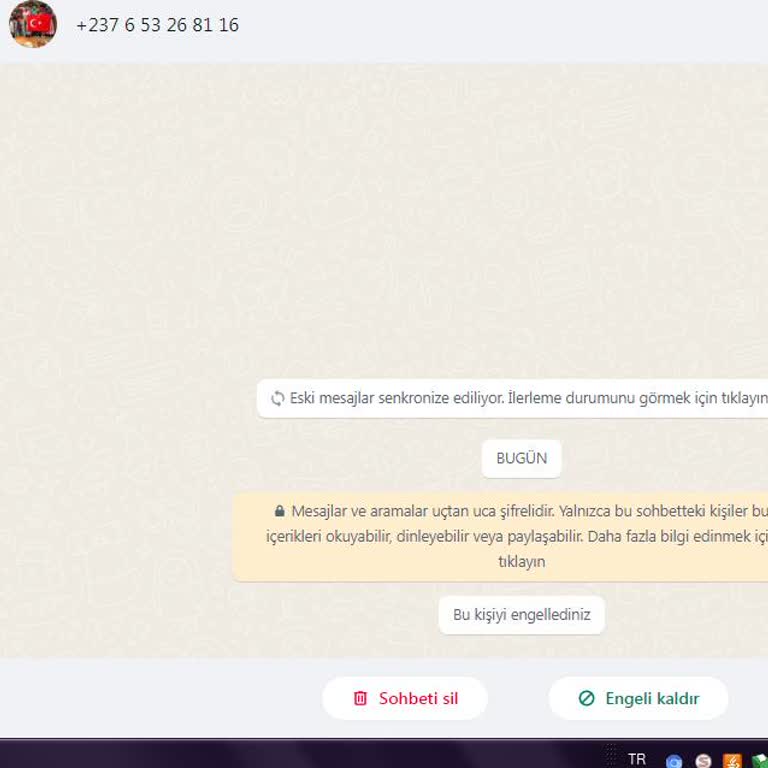Click the phone number +237 6 53 26 81 16
The image size is (768, 768).
click(158, 25)
